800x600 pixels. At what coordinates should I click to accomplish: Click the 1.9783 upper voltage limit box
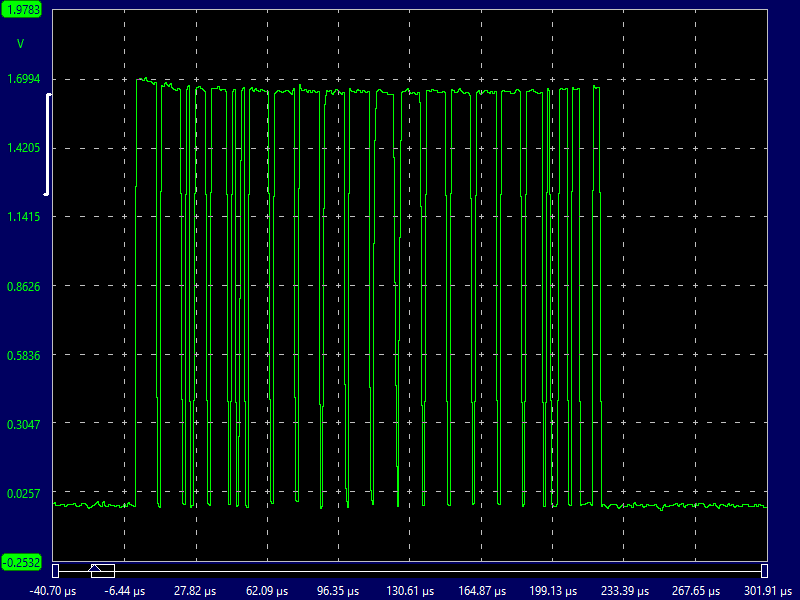coord(21,10)
